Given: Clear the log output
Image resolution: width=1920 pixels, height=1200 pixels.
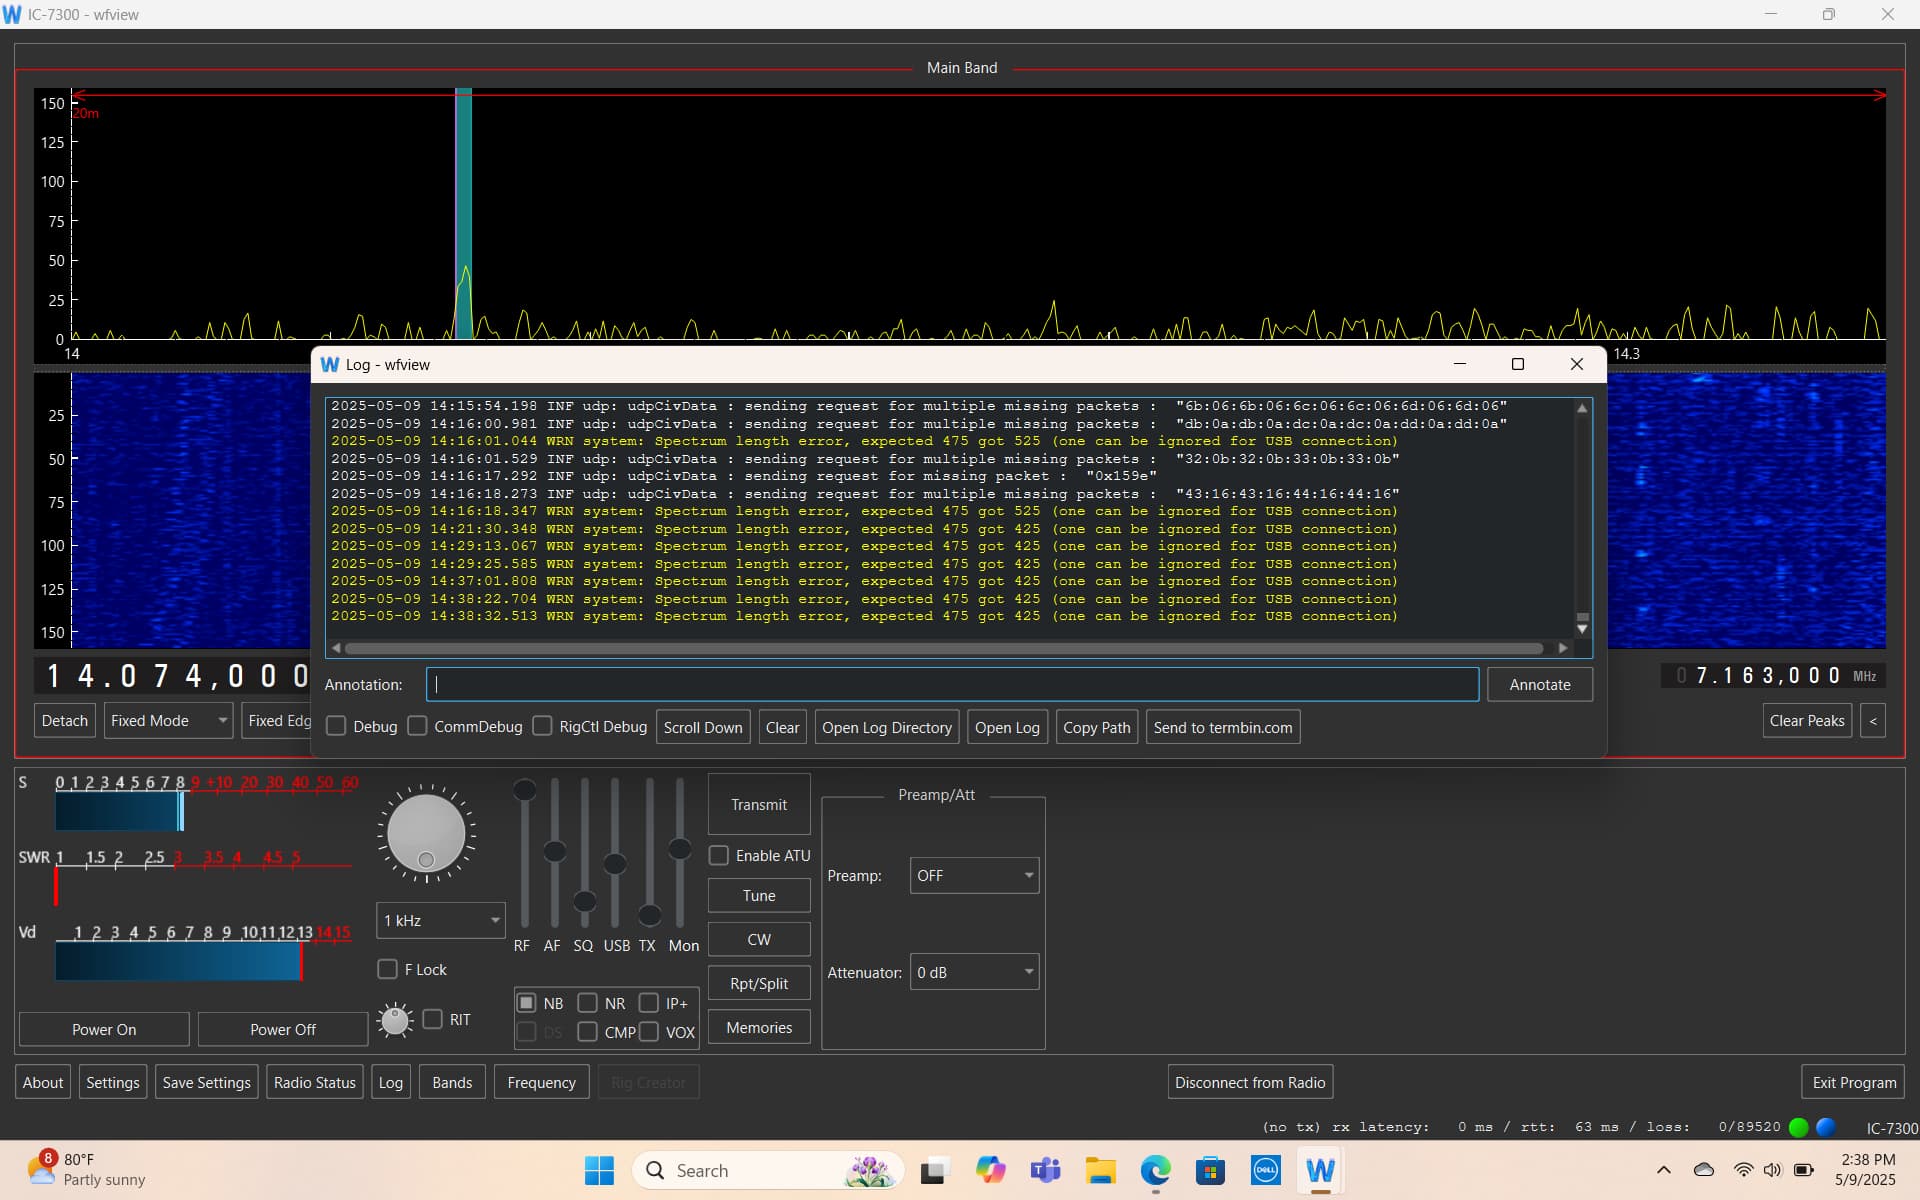Looking at the screenshot, I should point(782,727).
